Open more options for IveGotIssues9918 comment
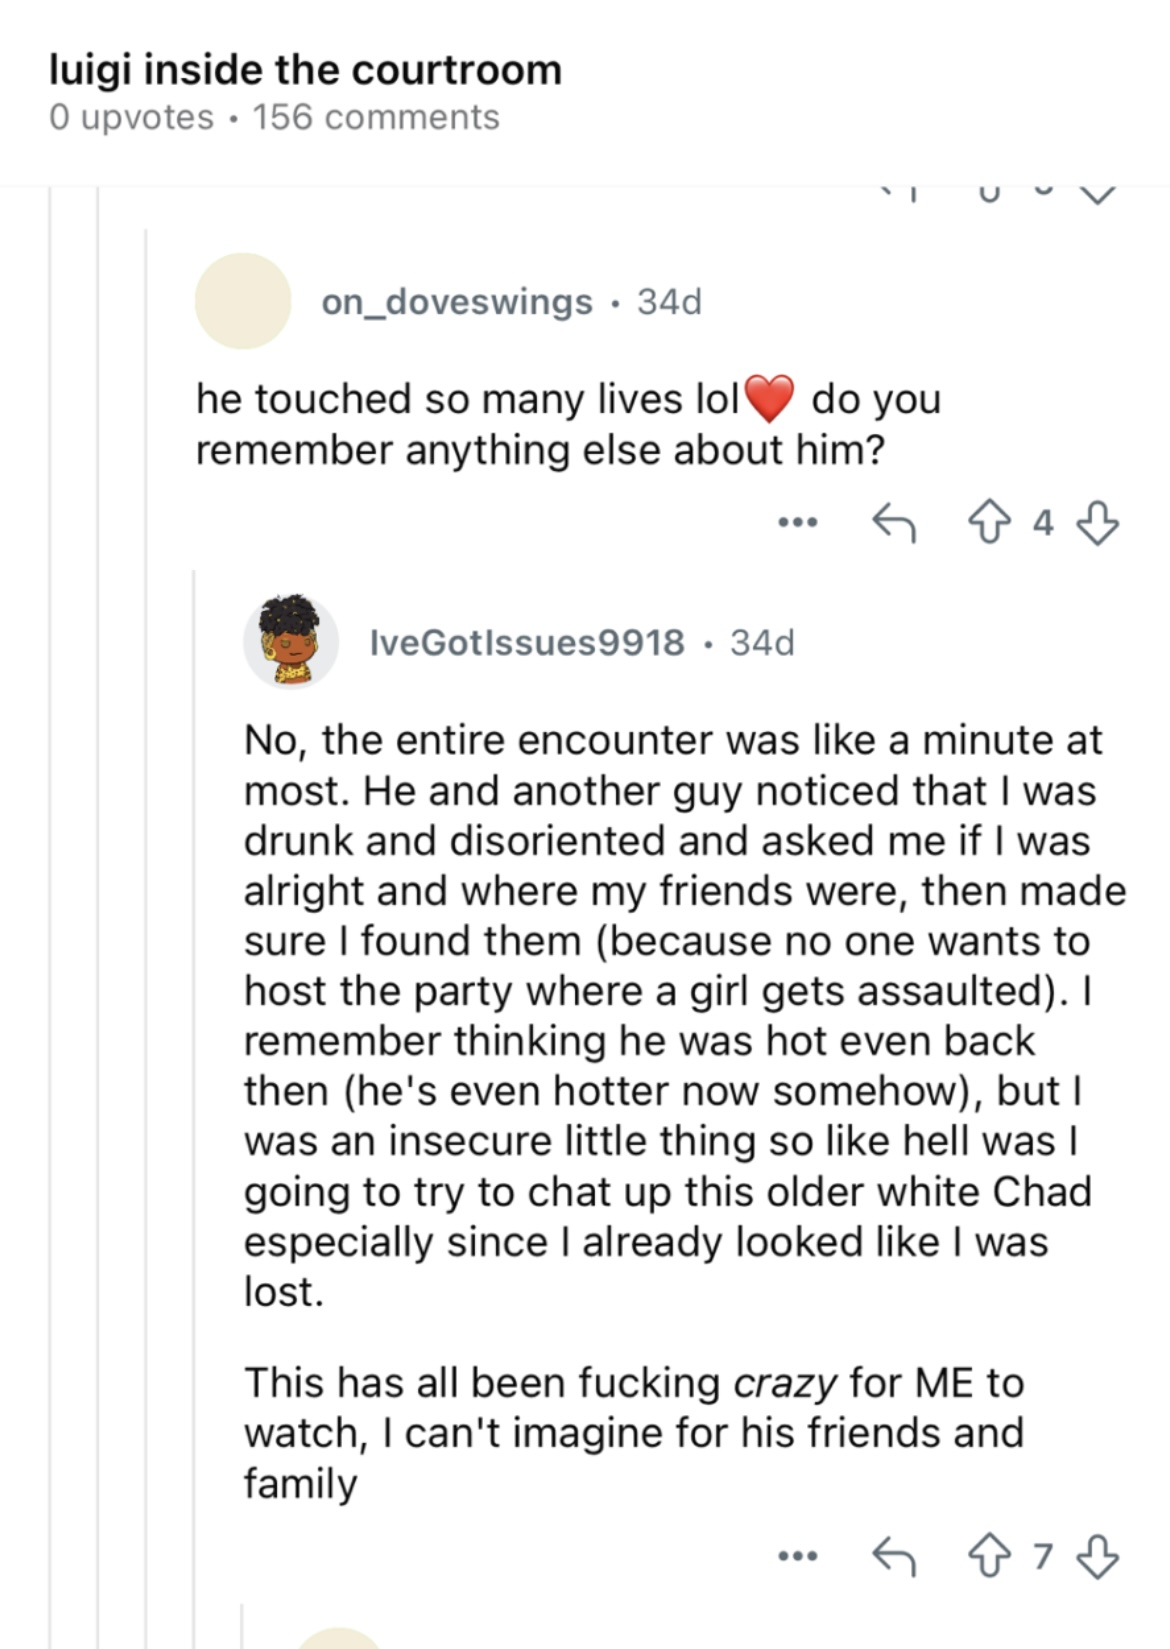This screenshot has width=1170, height=1649. [x=798, y=1556]
